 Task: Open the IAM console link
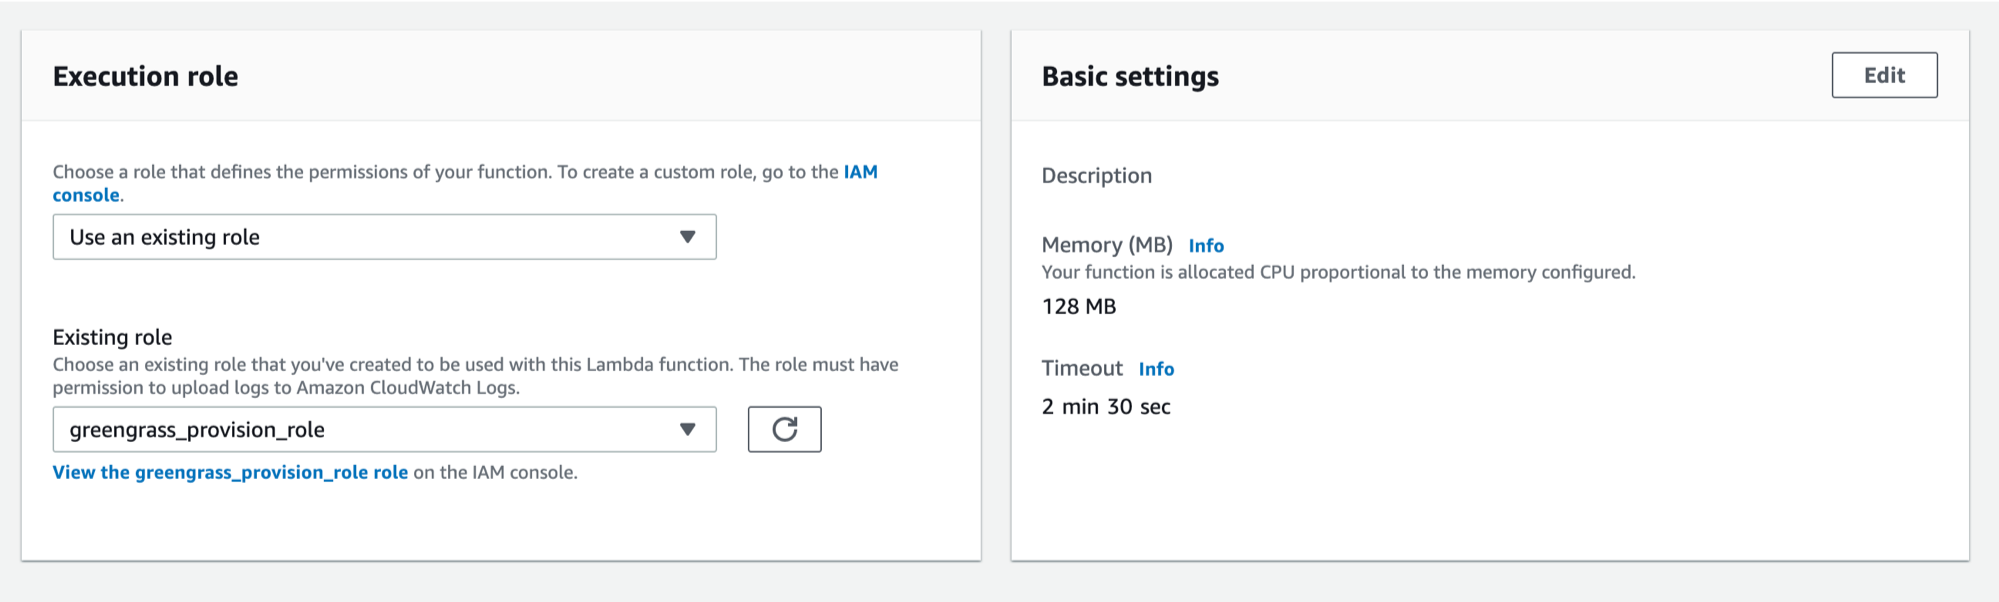(x=465, y=183)
